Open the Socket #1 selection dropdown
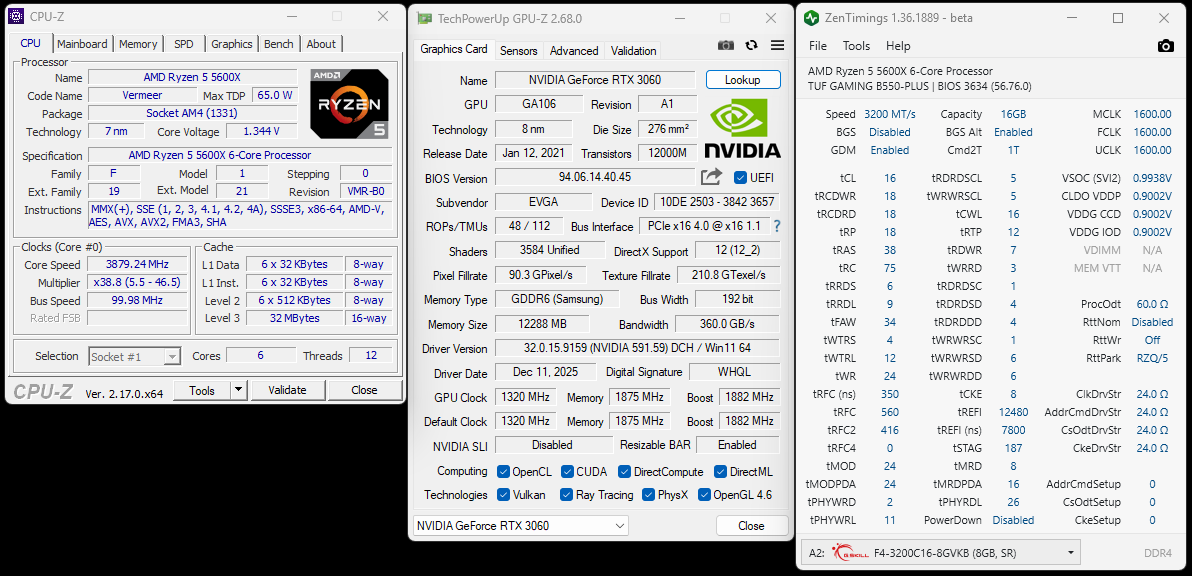Image resolution: width=1192 pixels, height=576 pixels. (135, 356)
